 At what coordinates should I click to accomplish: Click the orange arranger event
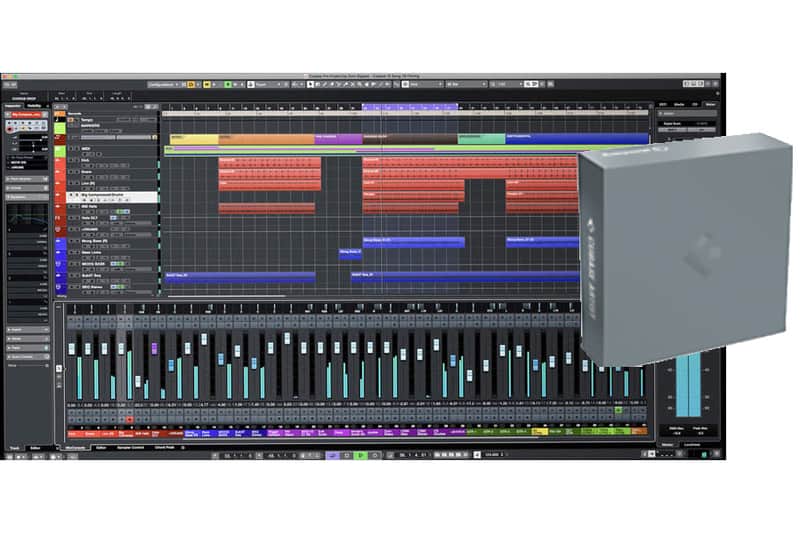pos(266,139)
